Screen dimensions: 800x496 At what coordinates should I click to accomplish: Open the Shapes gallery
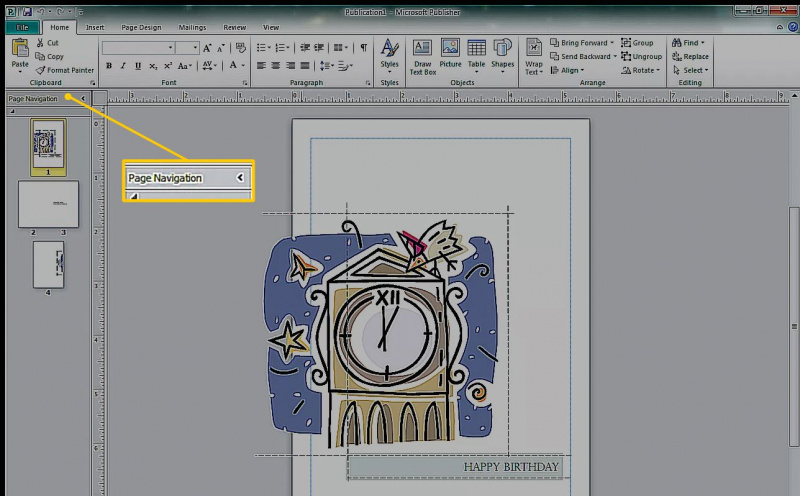[503, 56]
